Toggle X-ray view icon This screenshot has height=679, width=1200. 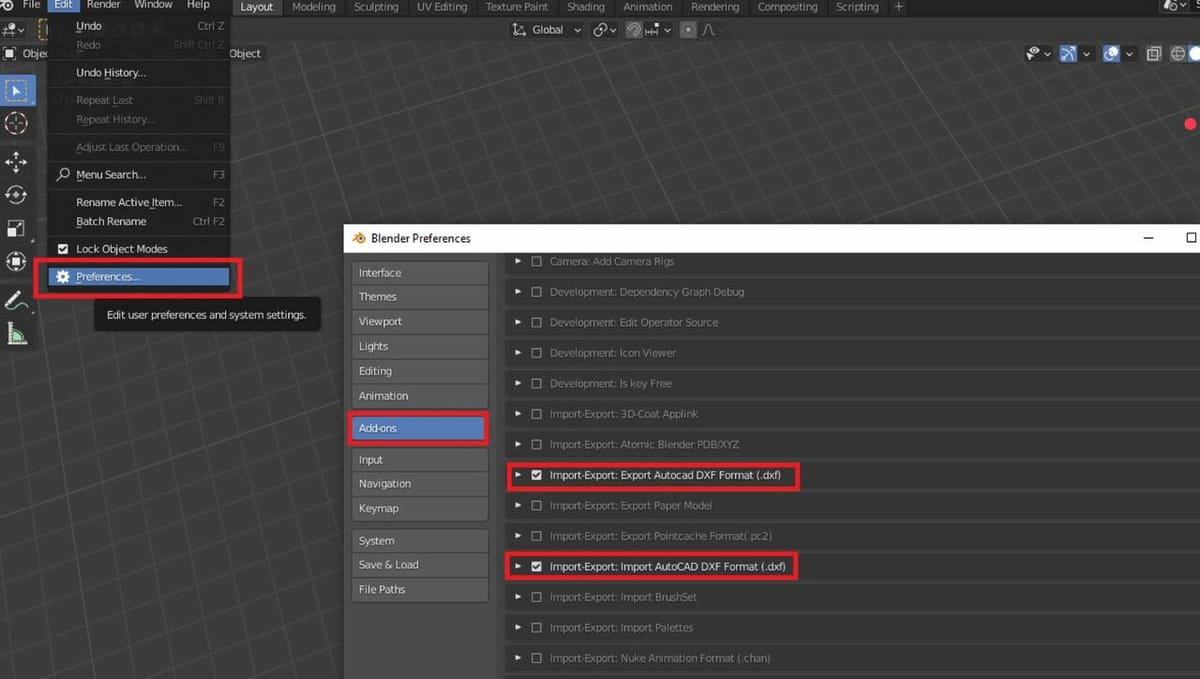[x=1154, y=54]
